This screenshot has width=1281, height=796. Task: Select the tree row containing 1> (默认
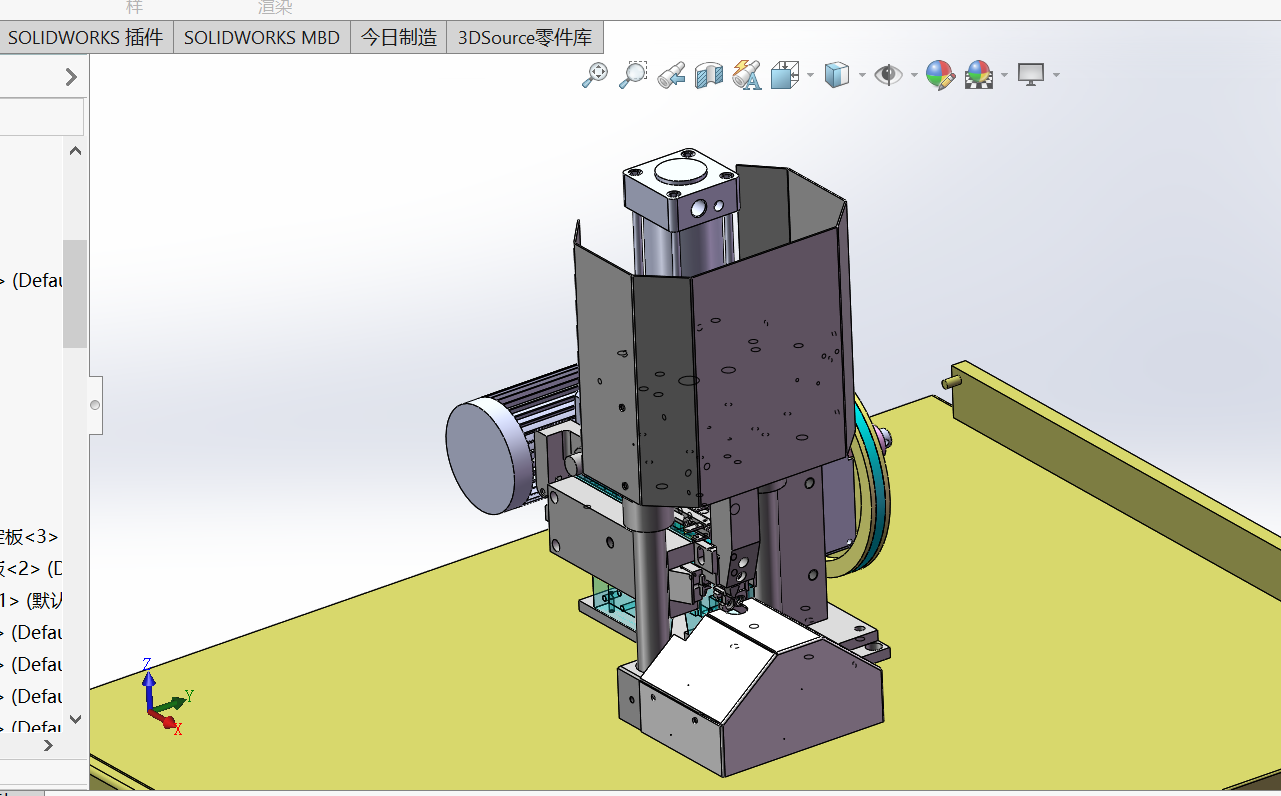tap(31, 601)
